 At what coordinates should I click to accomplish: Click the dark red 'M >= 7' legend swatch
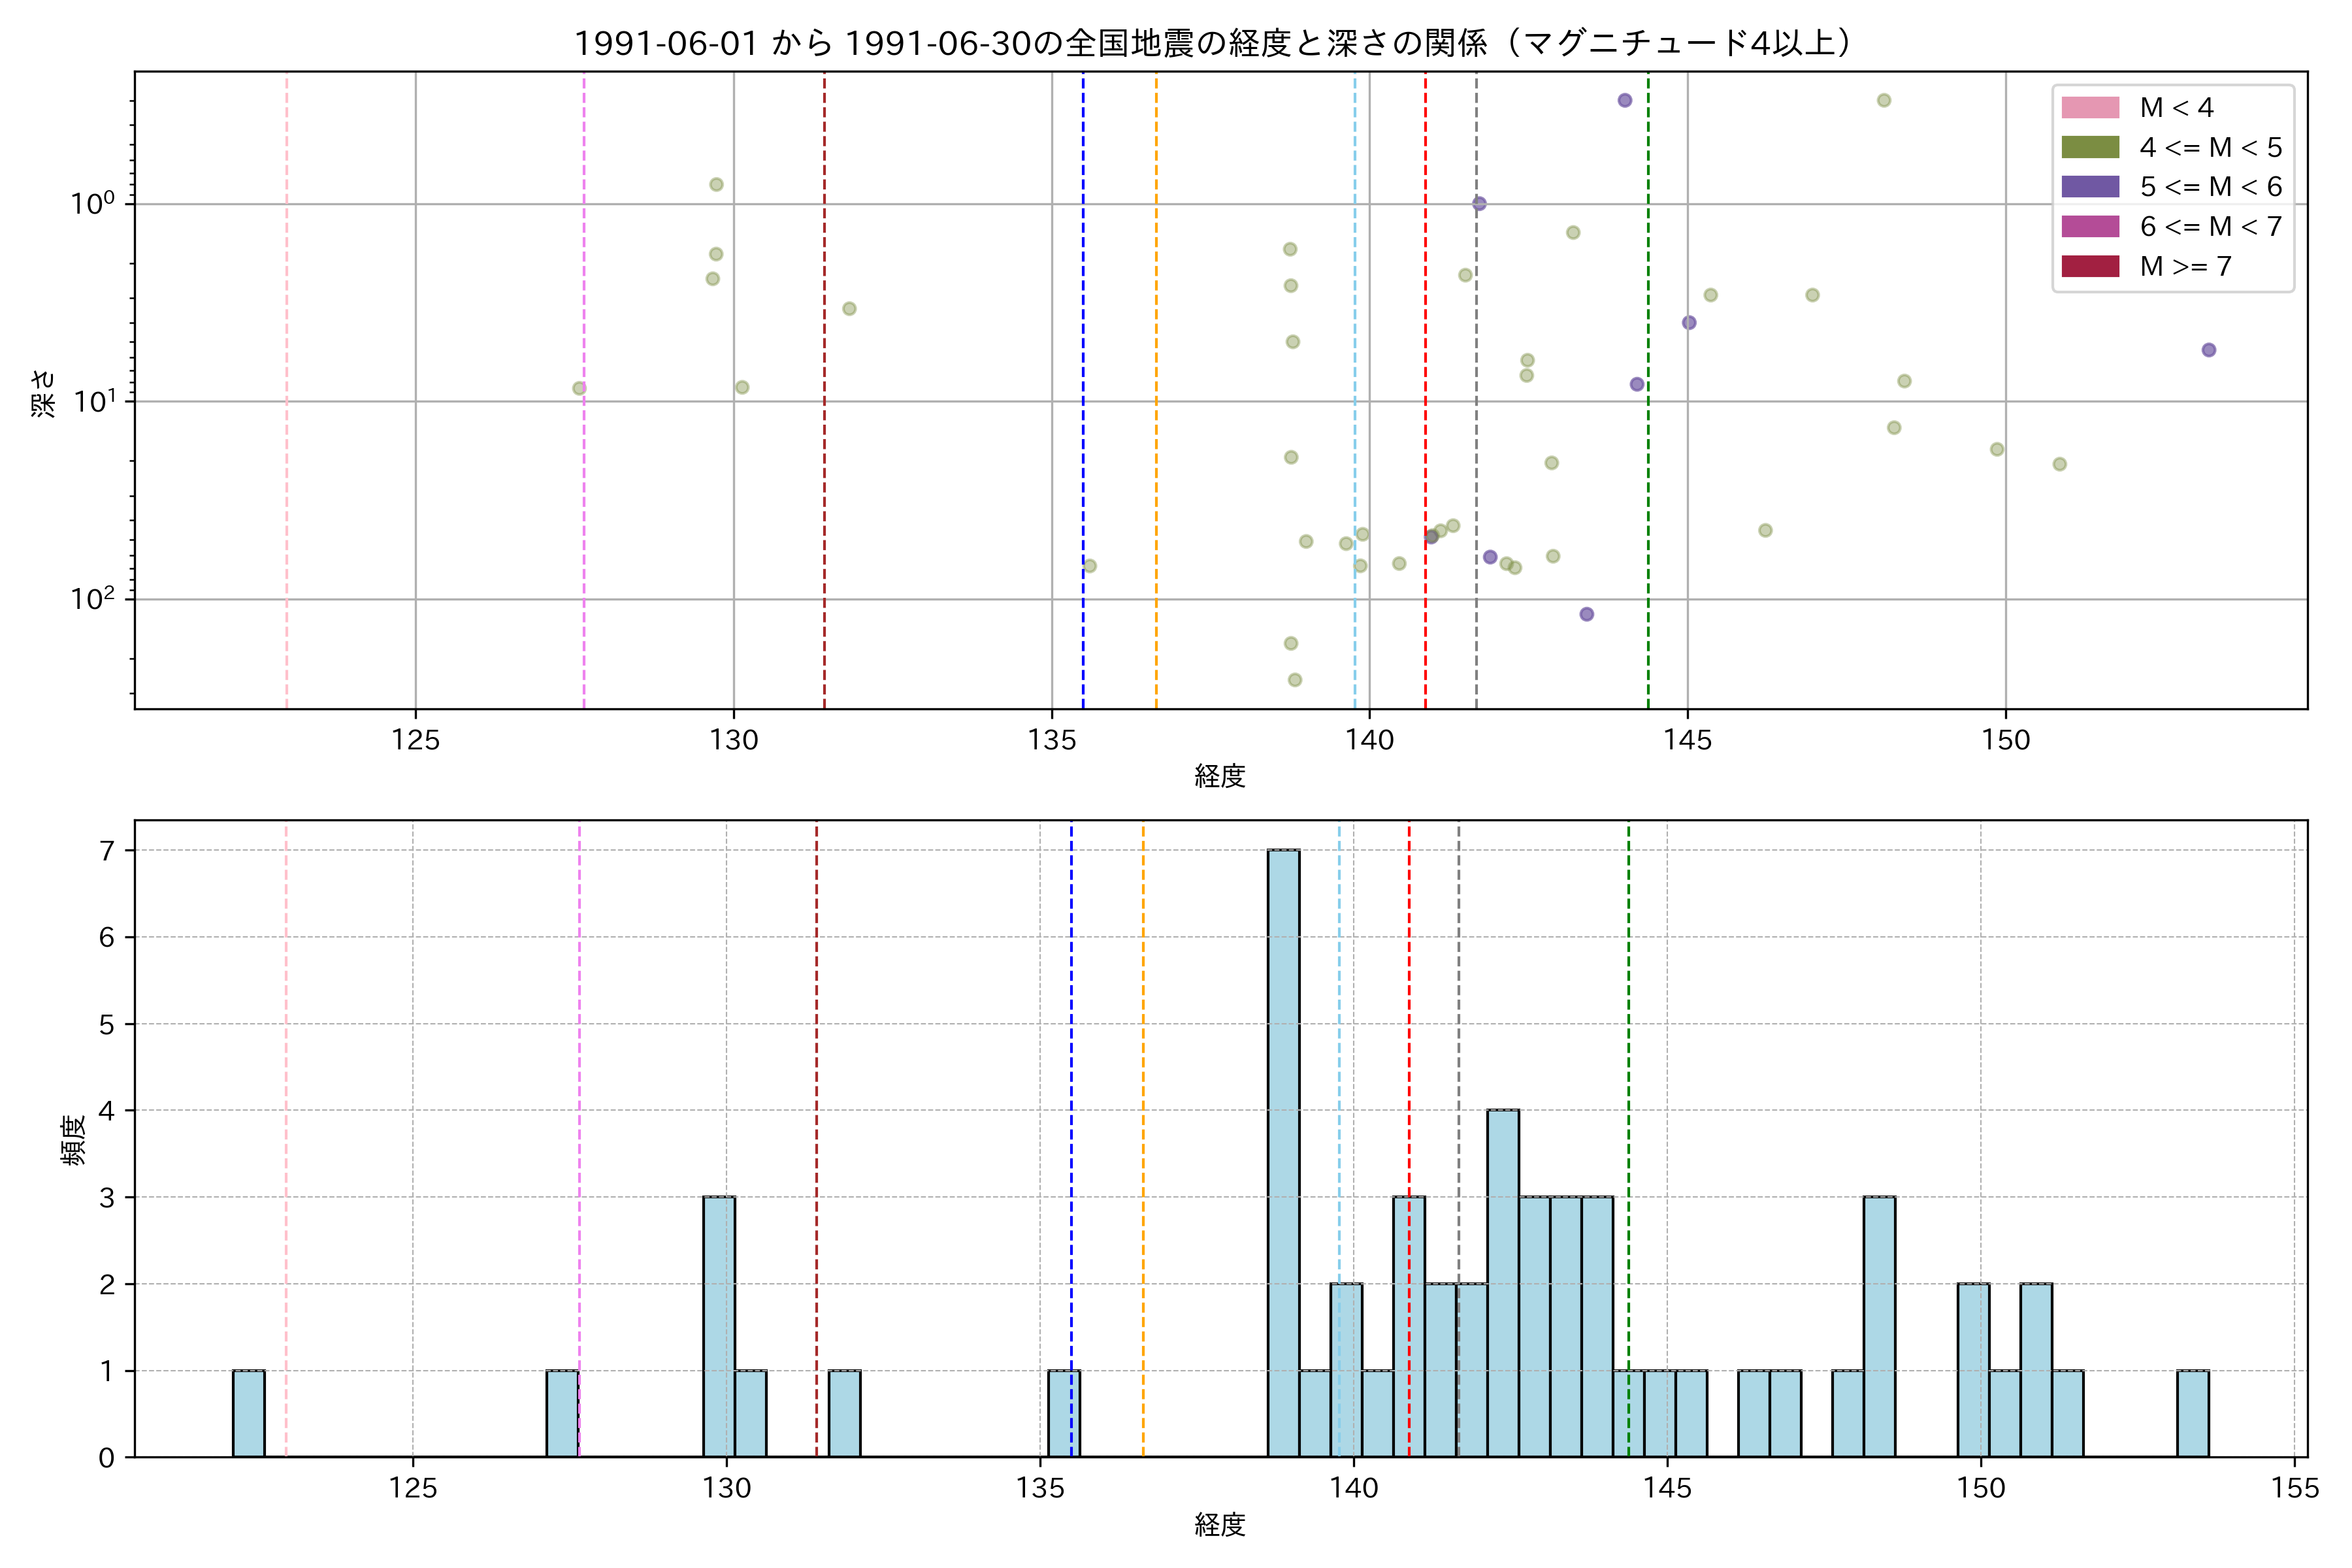[x=2090, y=266]
